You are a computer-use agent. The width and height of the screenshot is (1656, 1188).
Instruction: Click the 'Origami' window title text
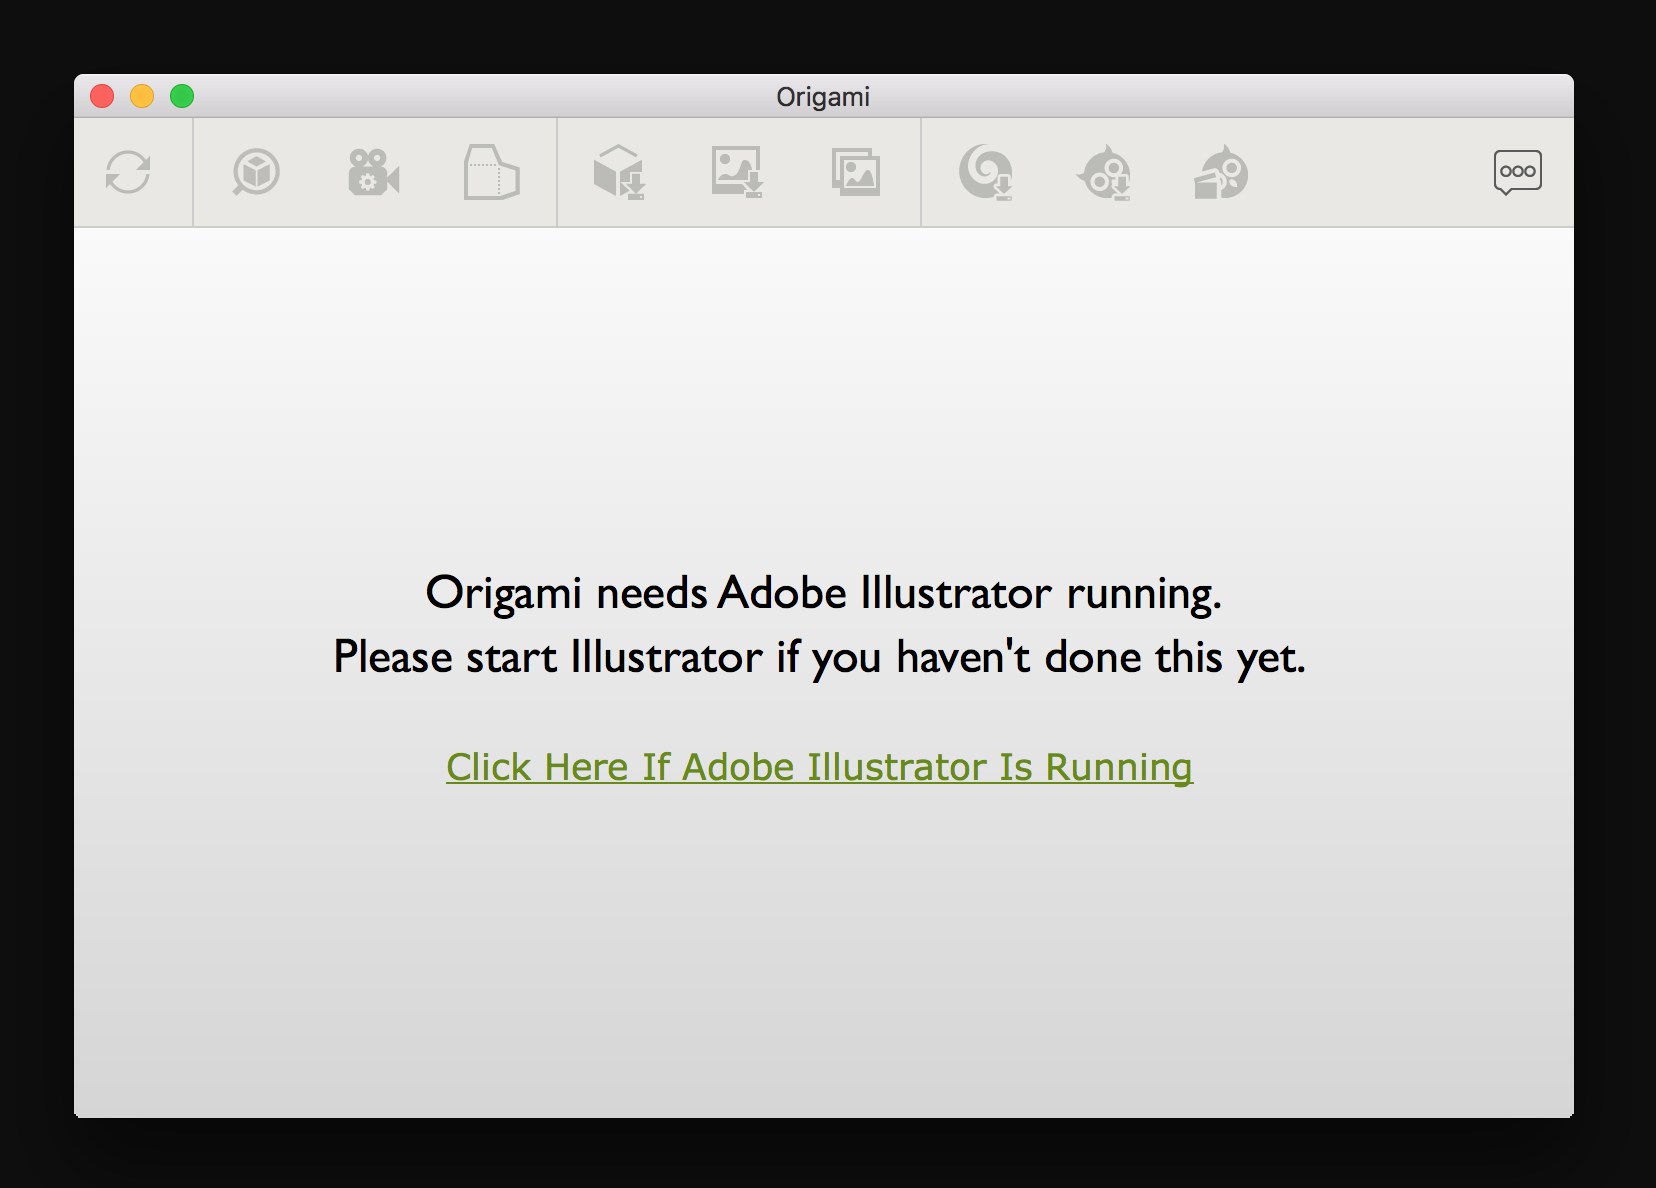click(823, 97)
